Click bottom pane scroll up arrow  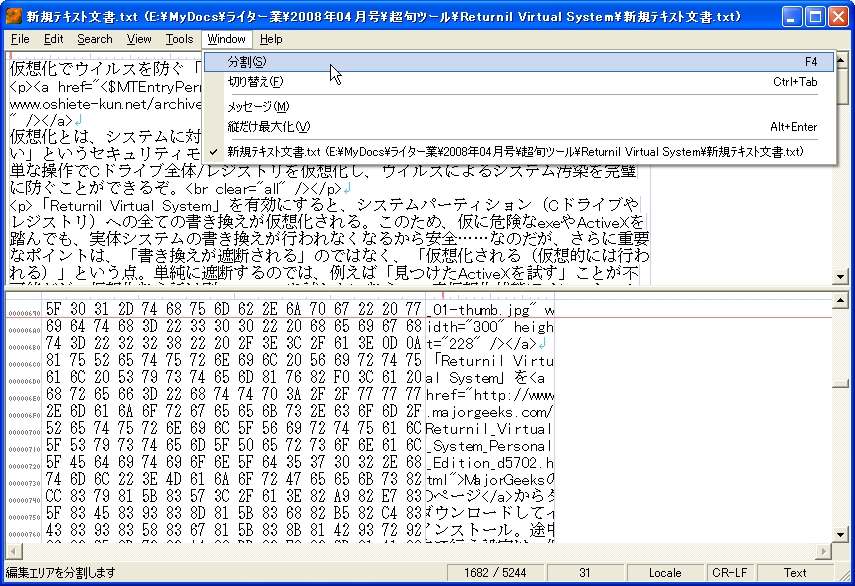point(840,300)
